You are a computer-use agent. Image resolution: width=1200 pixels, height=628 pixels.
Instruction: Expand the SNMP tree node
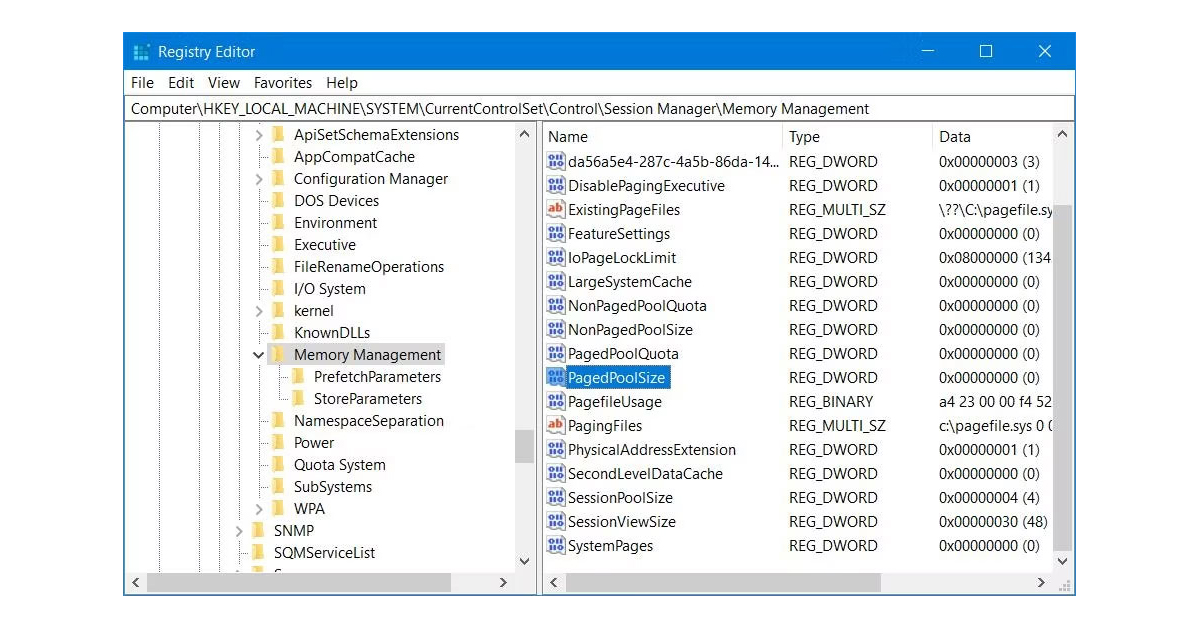240,530
